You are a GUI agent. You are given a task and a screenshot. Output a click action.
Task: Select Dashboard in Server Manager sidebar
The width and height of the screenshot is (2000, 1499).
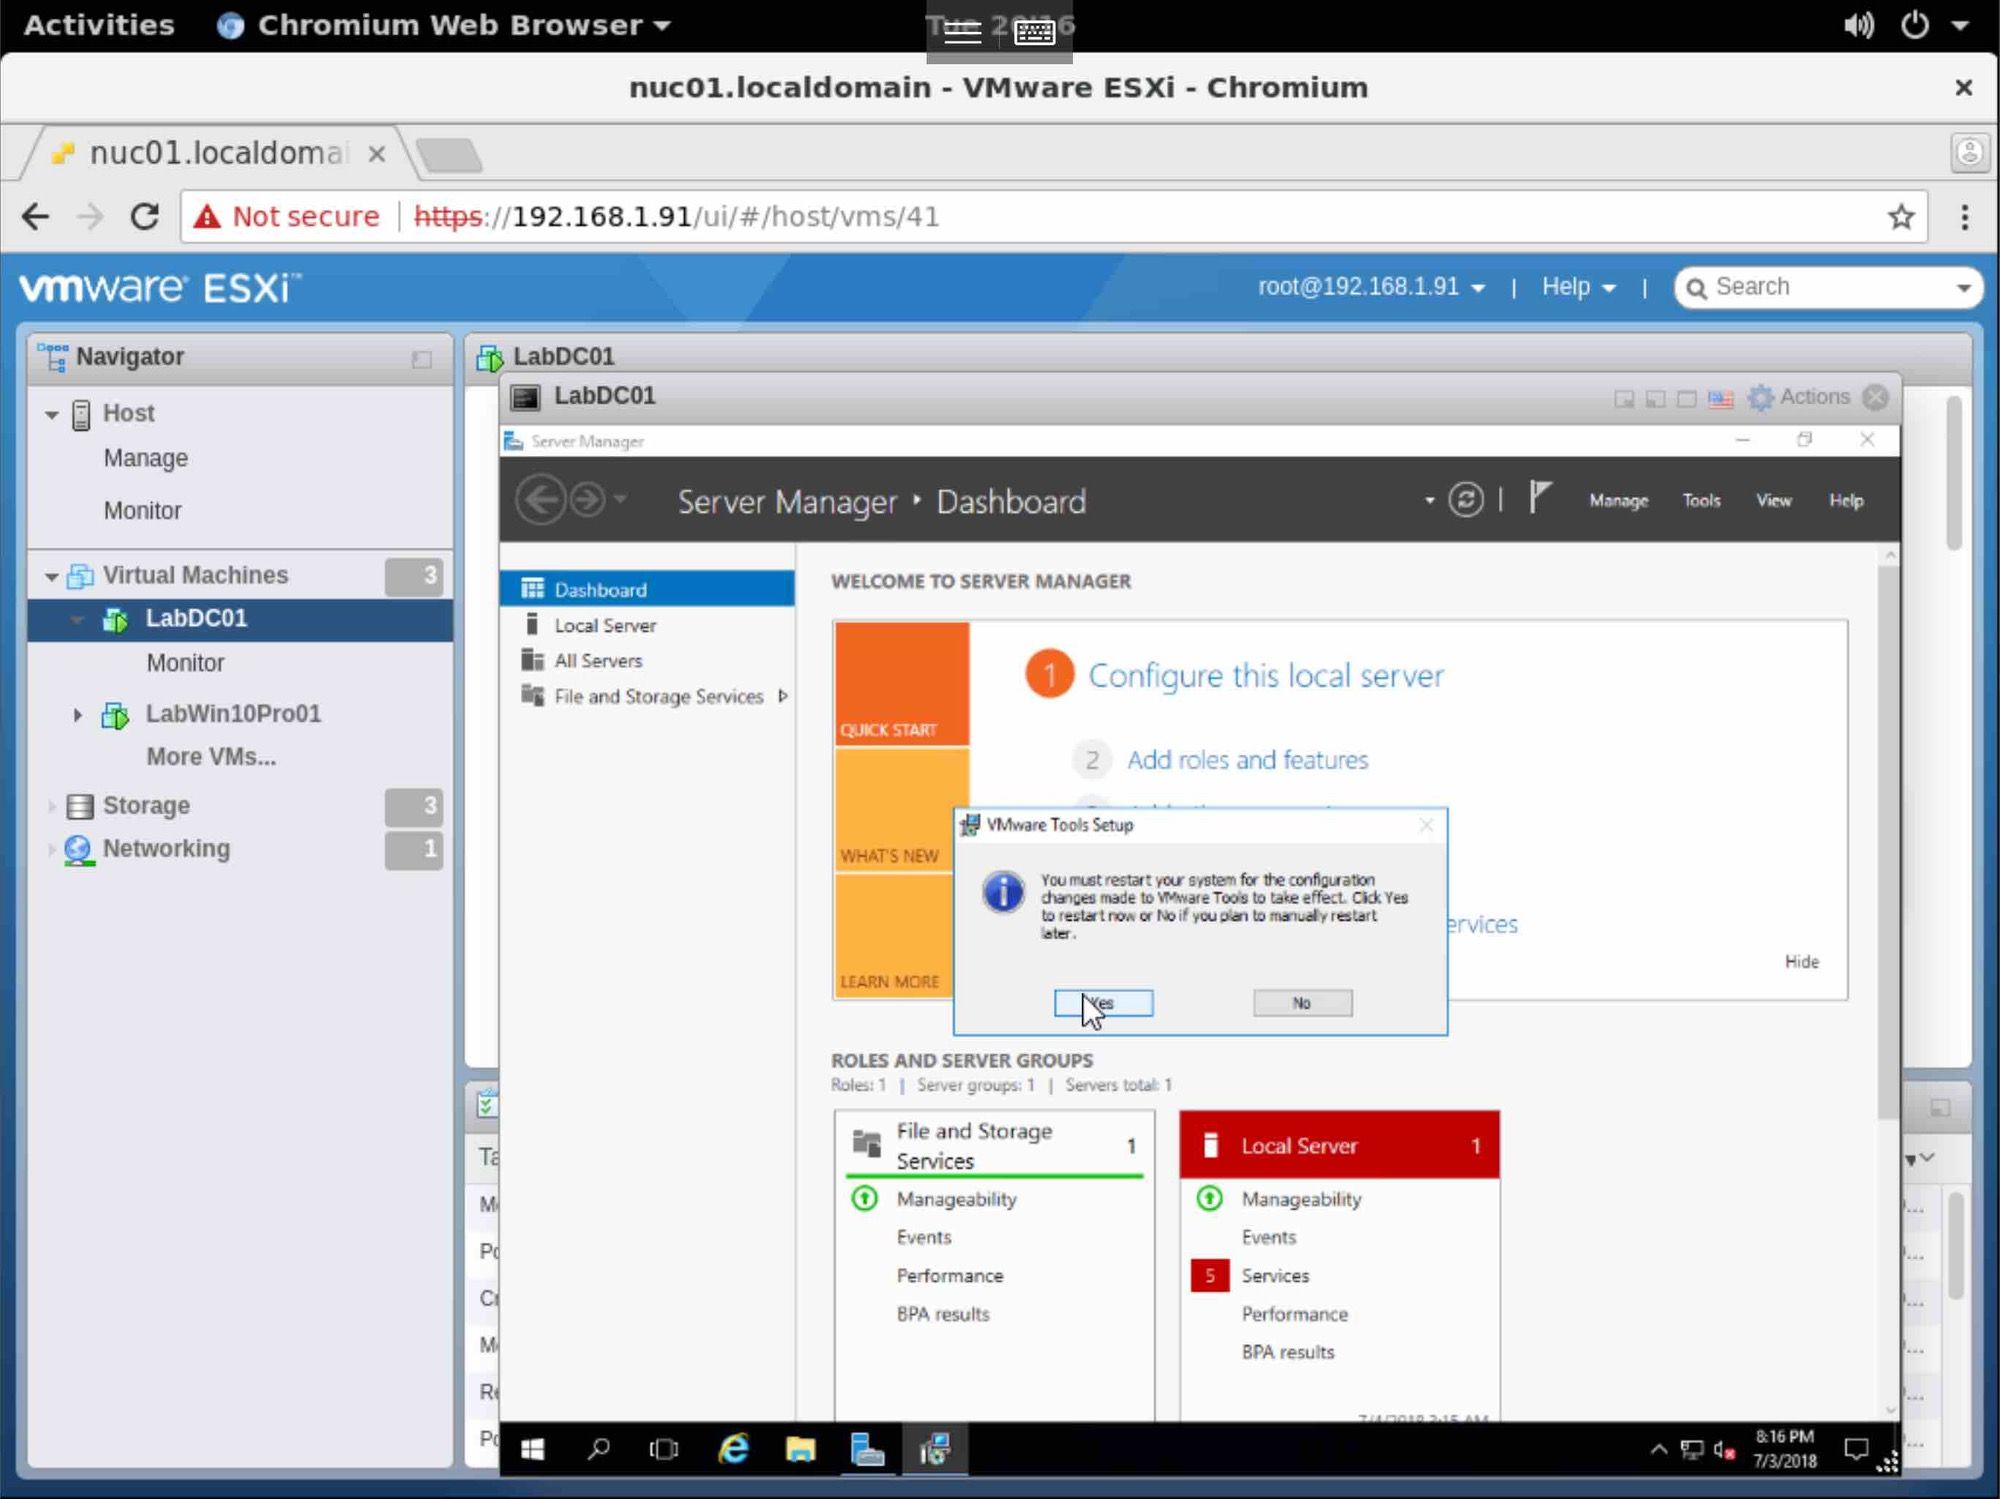(x=647, y=589)
